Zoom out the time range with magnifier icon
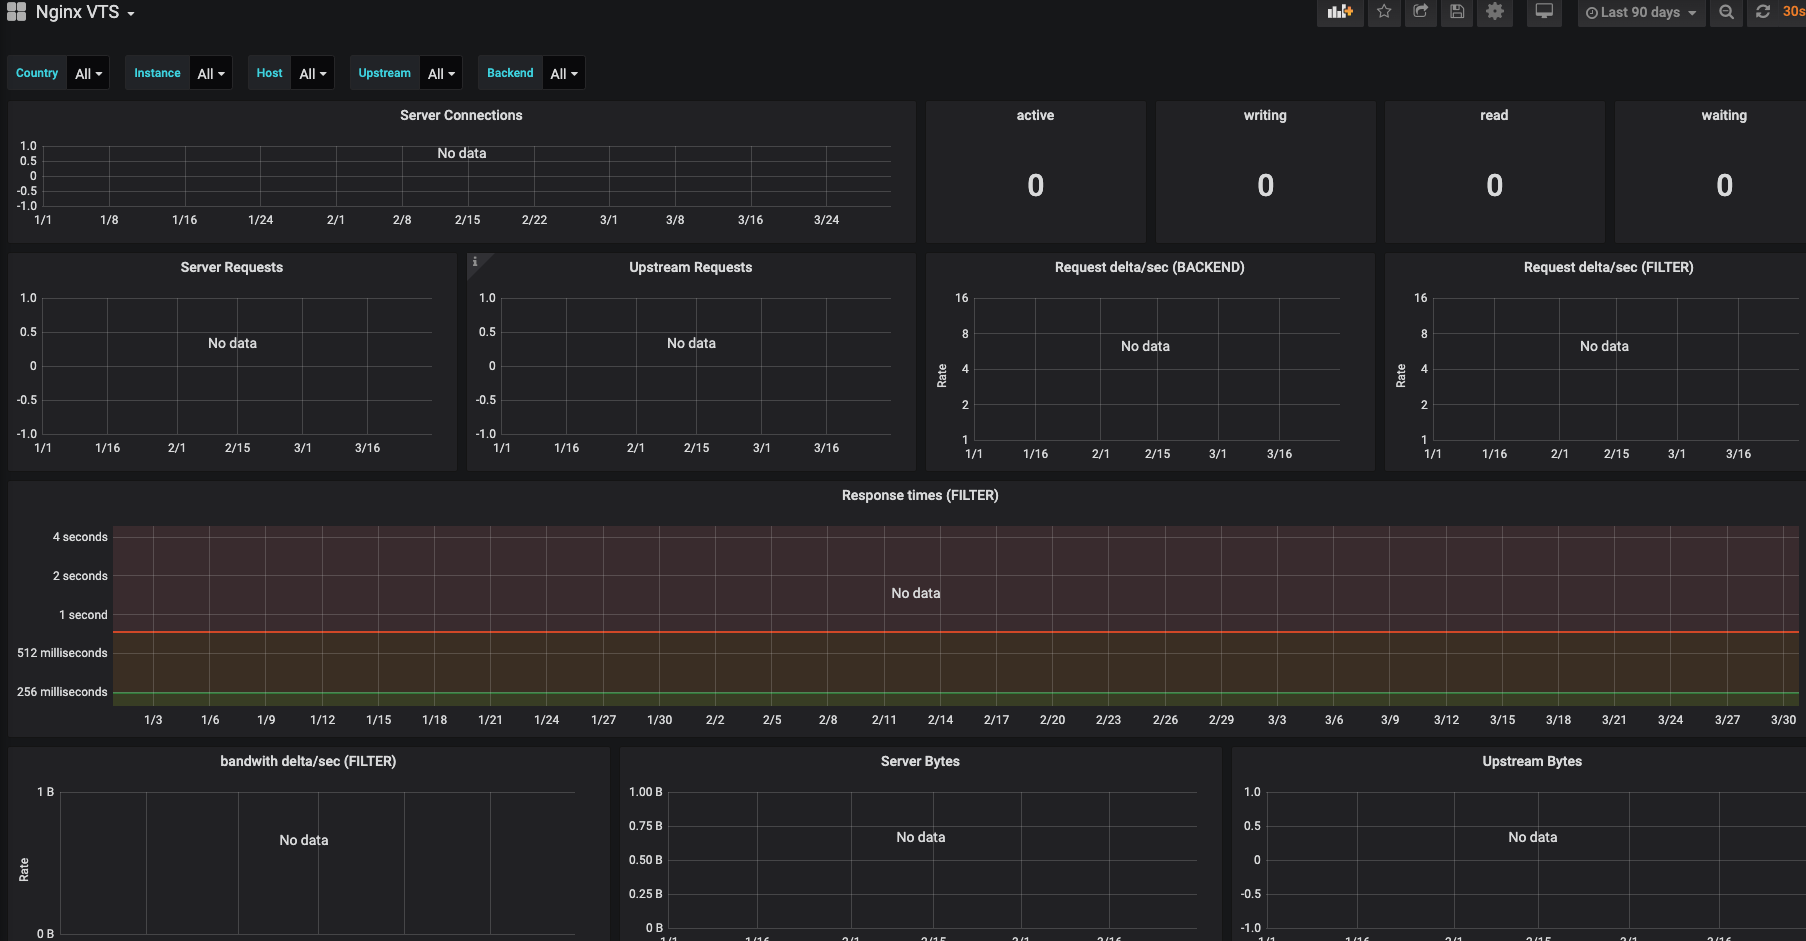 click(x=1726, y=13)
